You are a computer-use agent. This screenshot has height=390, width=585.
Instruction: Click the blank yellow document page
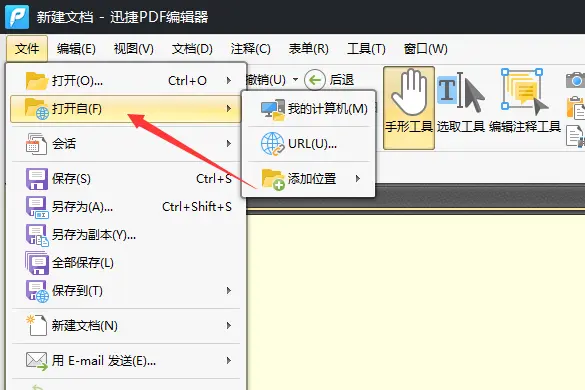pyautogui.click(x=416, y=302)
